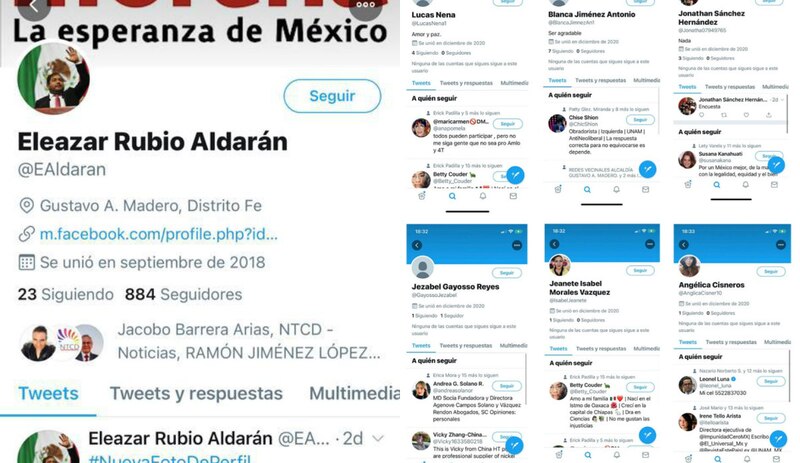800x463 pixels.
Task: Open Eleazar Rubio Aldarán's main profile photo
Action: [54, 78]
